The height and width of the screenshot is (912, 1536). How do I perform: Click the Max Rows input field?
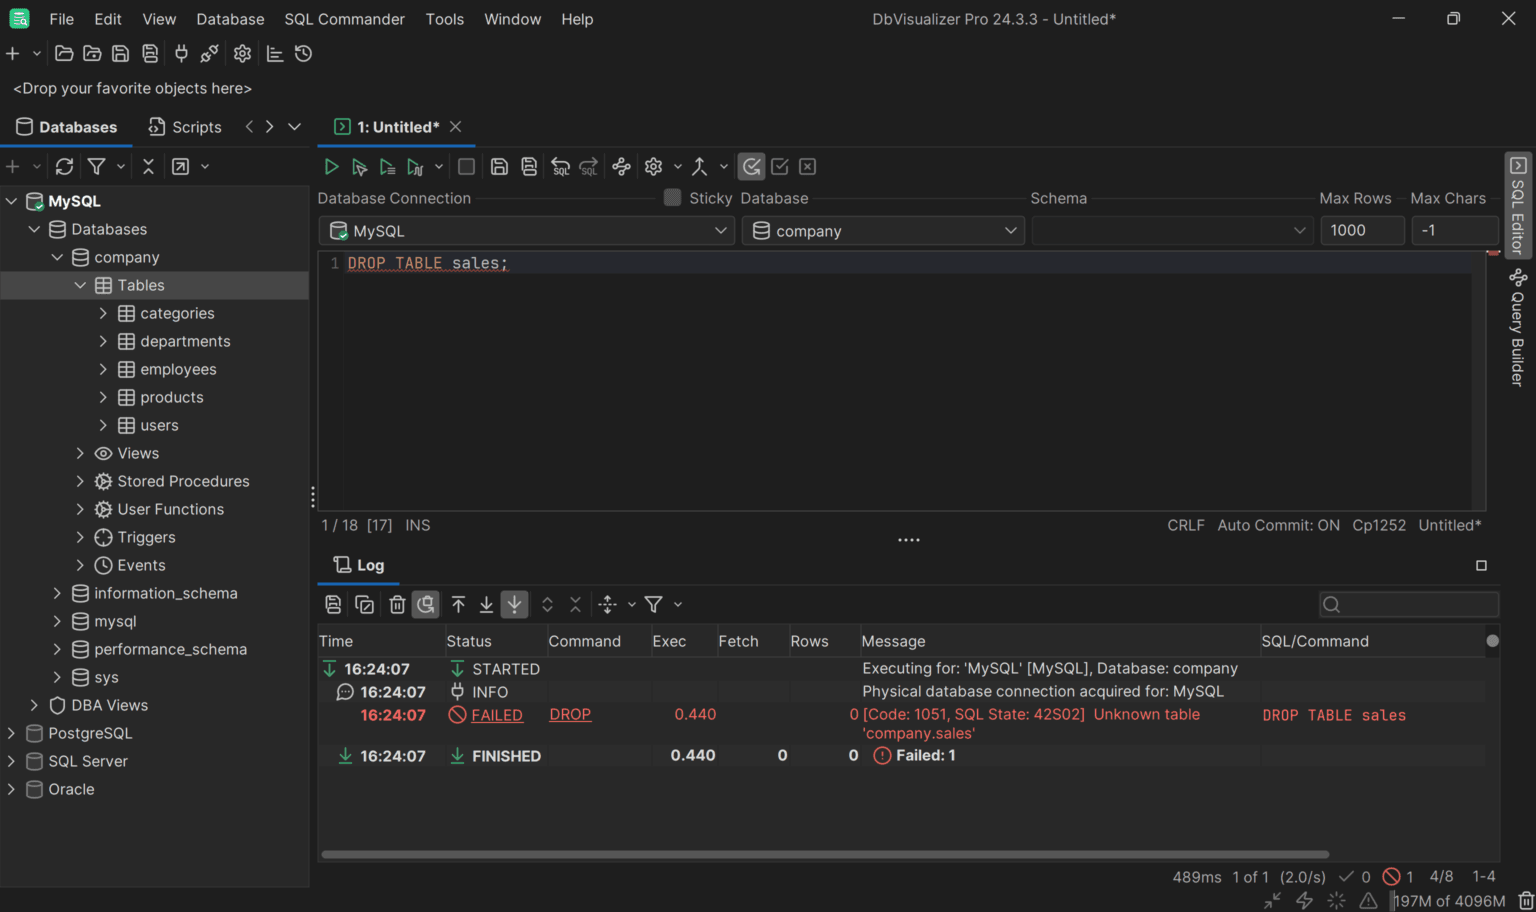click(1361, 231)
